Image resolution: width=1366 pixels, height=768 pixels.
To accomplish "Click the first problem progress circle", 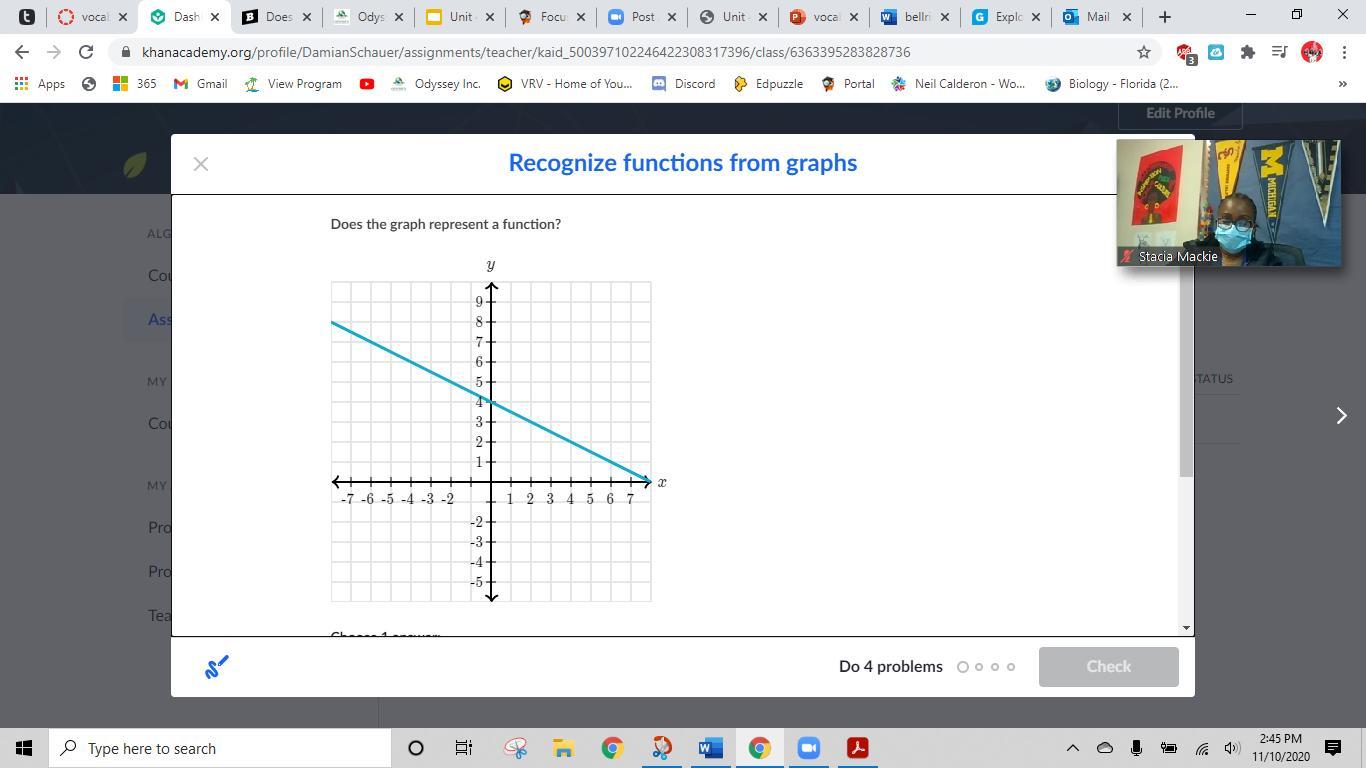I will coord(963,667).
